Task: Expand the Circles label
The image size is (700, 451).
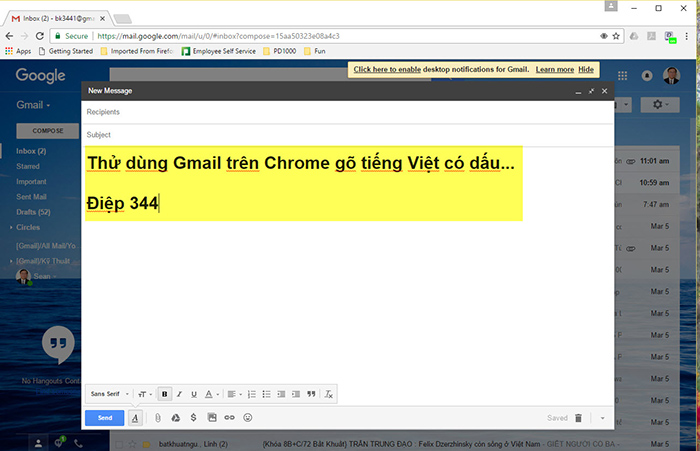Action: point(11,227)
